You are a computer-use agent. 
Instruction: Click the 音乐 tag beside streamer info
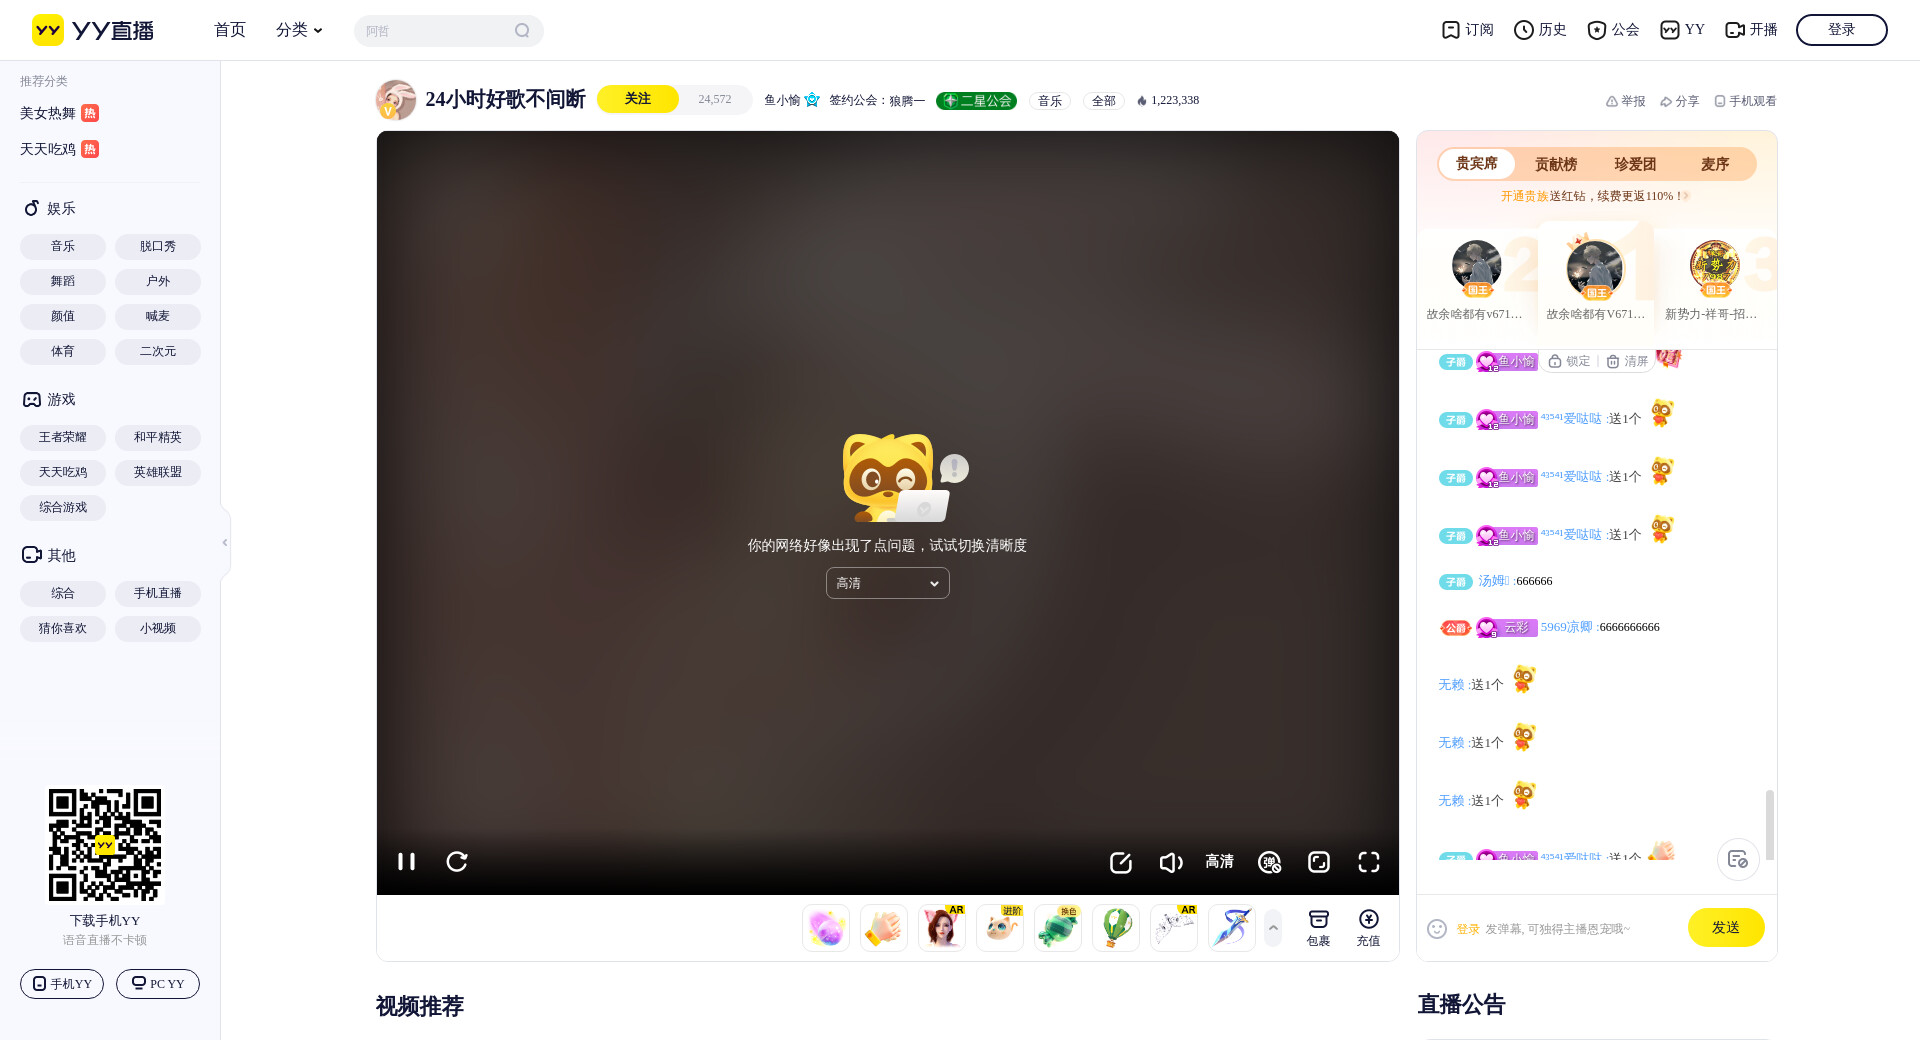(1050, 101)
